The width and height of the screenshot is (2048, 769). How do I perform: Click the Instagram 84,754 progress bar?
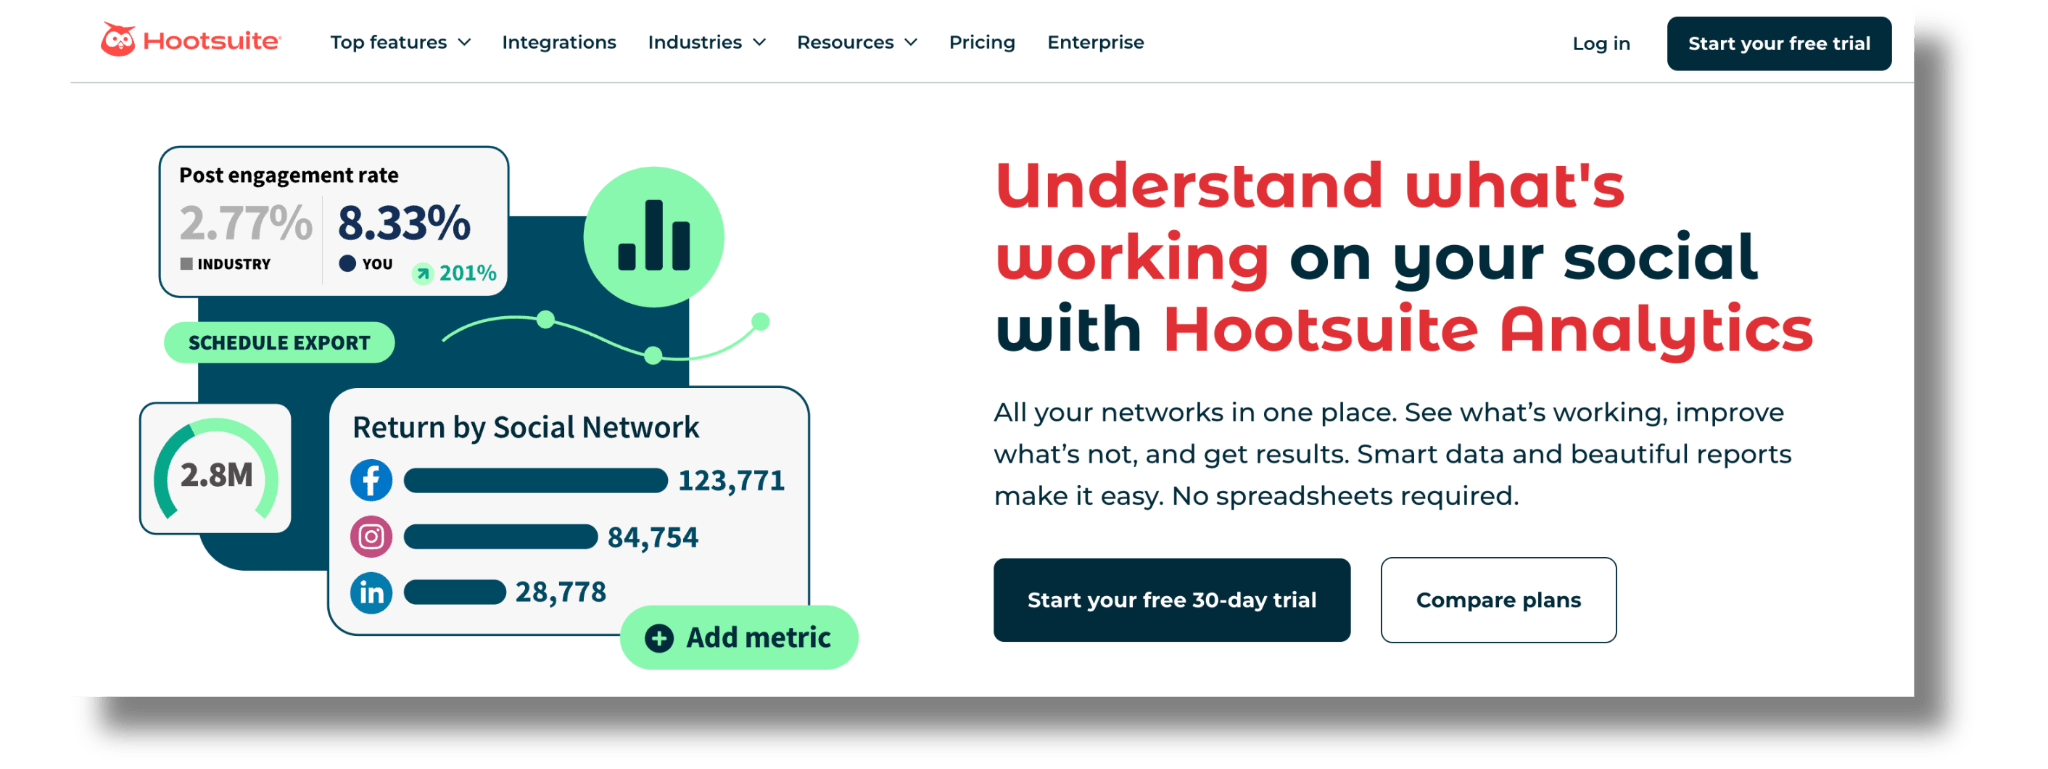pyautogui.click(x=501, y=537)
